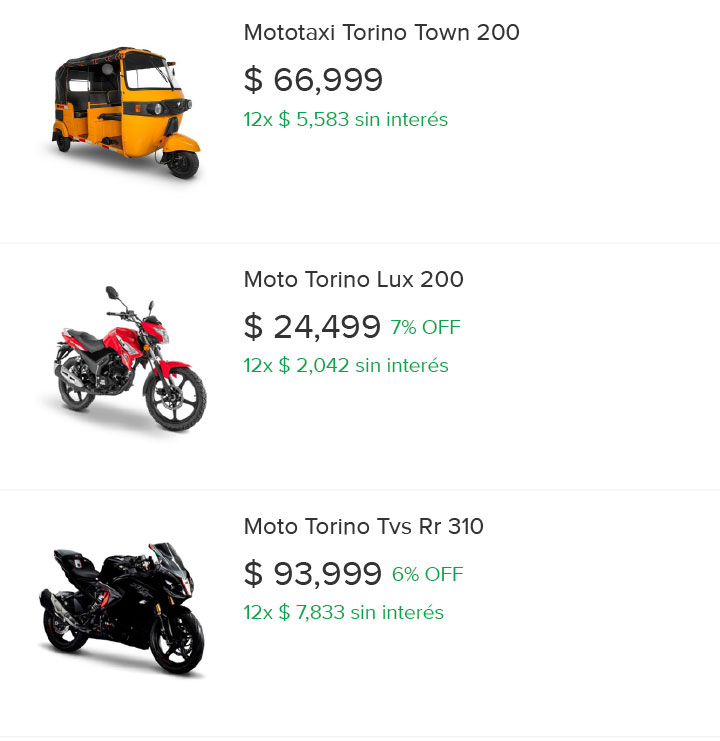Open the Moto Torino Lux 200 title link
The height and width of the screenshot is (741, 720).
tap(353, 279)
